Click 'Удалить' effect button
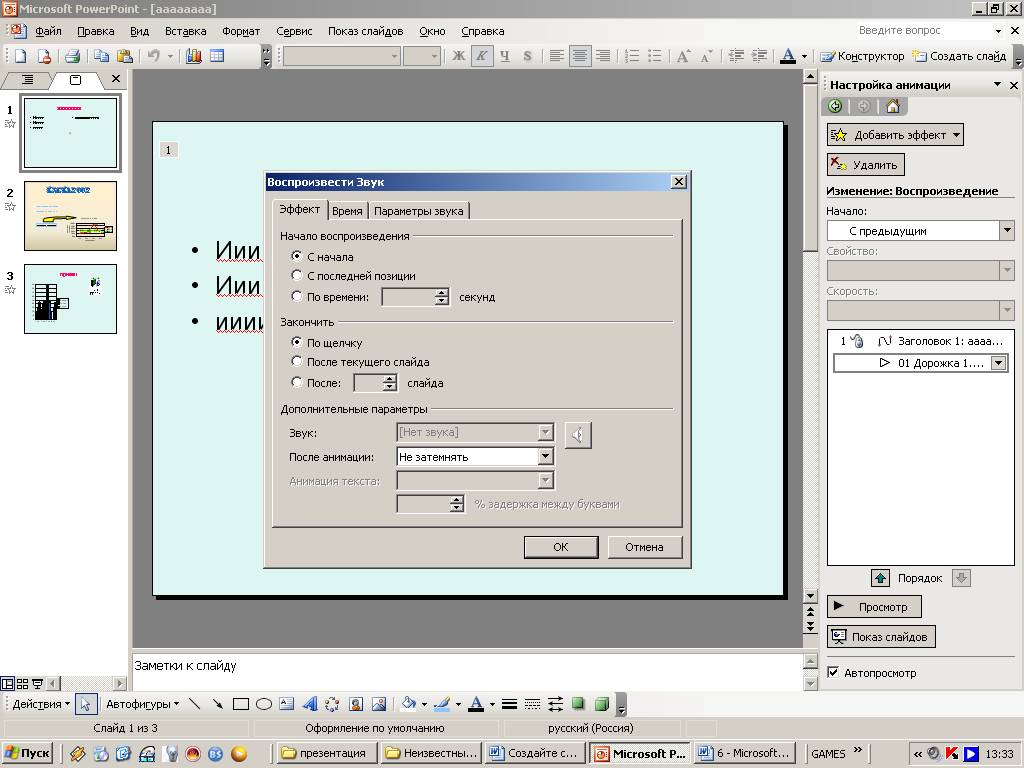This screenshot has width=1024, height=768. point(866,165)
